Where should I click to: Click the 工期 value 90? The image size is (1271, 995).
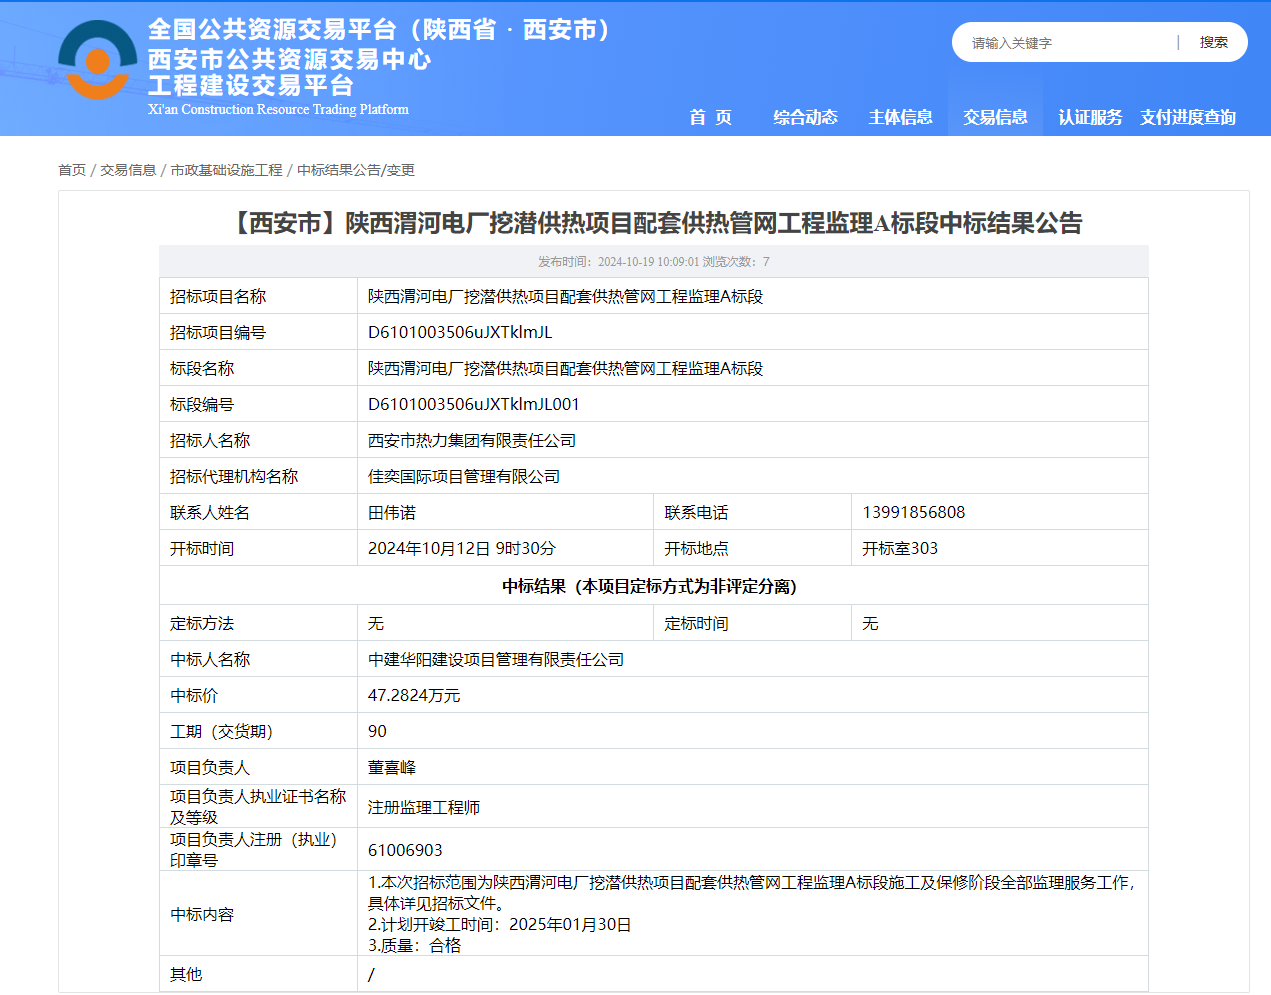coord(377,732)
